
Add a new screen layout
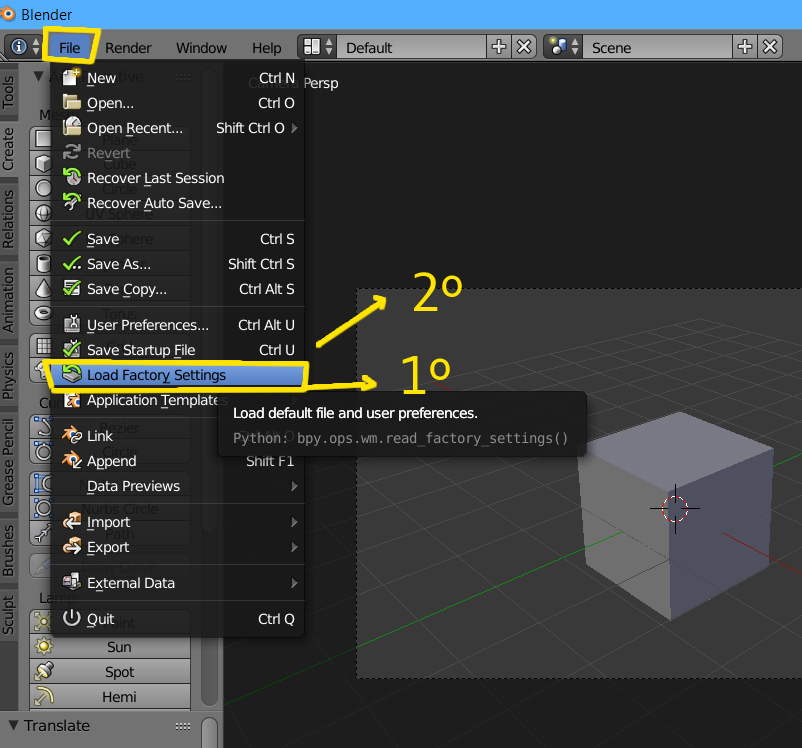click(498, 47)
